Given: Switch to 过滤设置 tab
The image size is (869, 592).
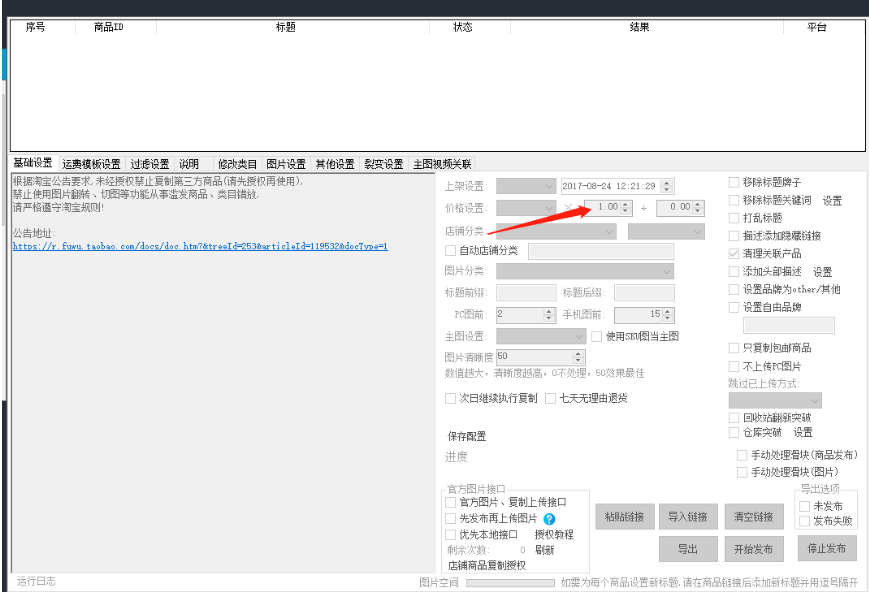Looking at the screenshot, I should [x=150, y=164].
